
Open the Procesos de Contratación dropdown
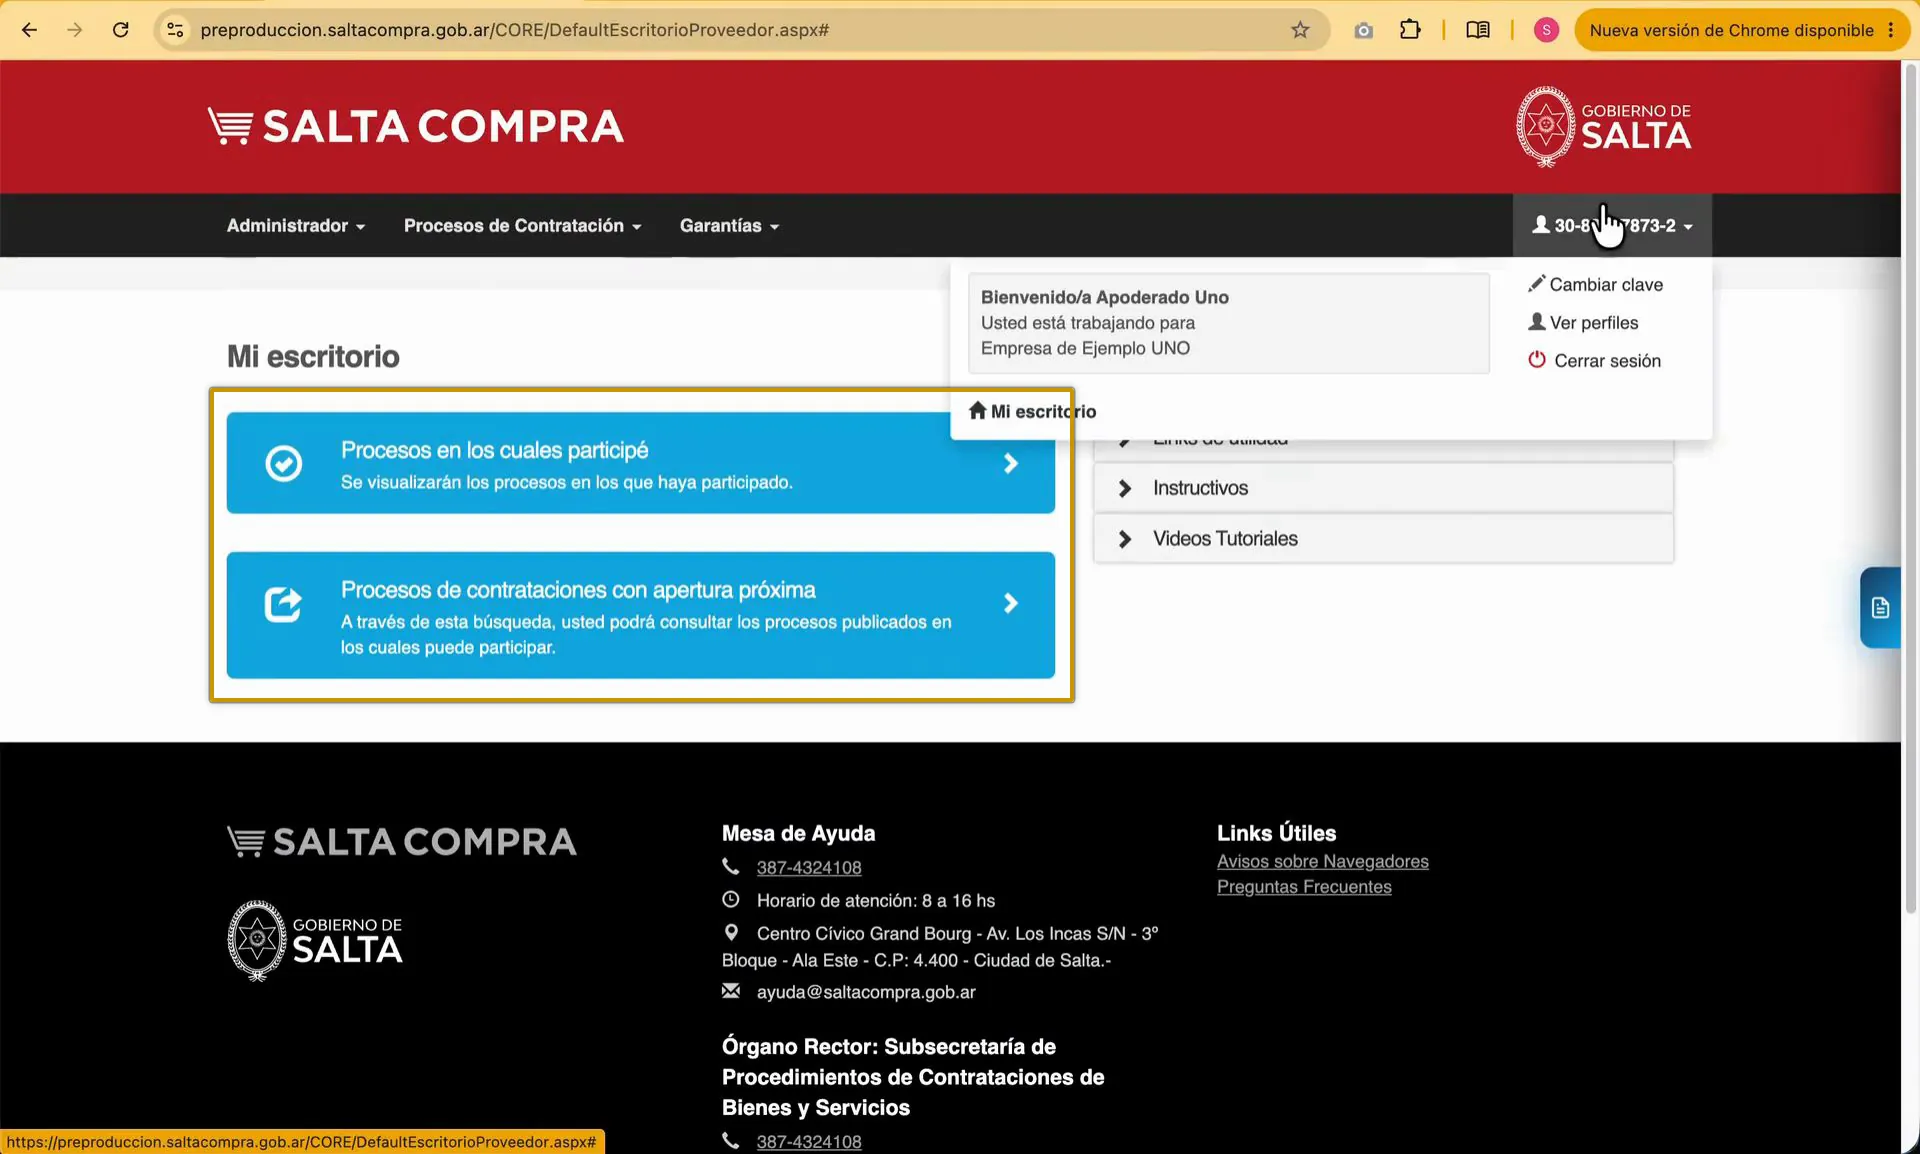pos(523,225)
